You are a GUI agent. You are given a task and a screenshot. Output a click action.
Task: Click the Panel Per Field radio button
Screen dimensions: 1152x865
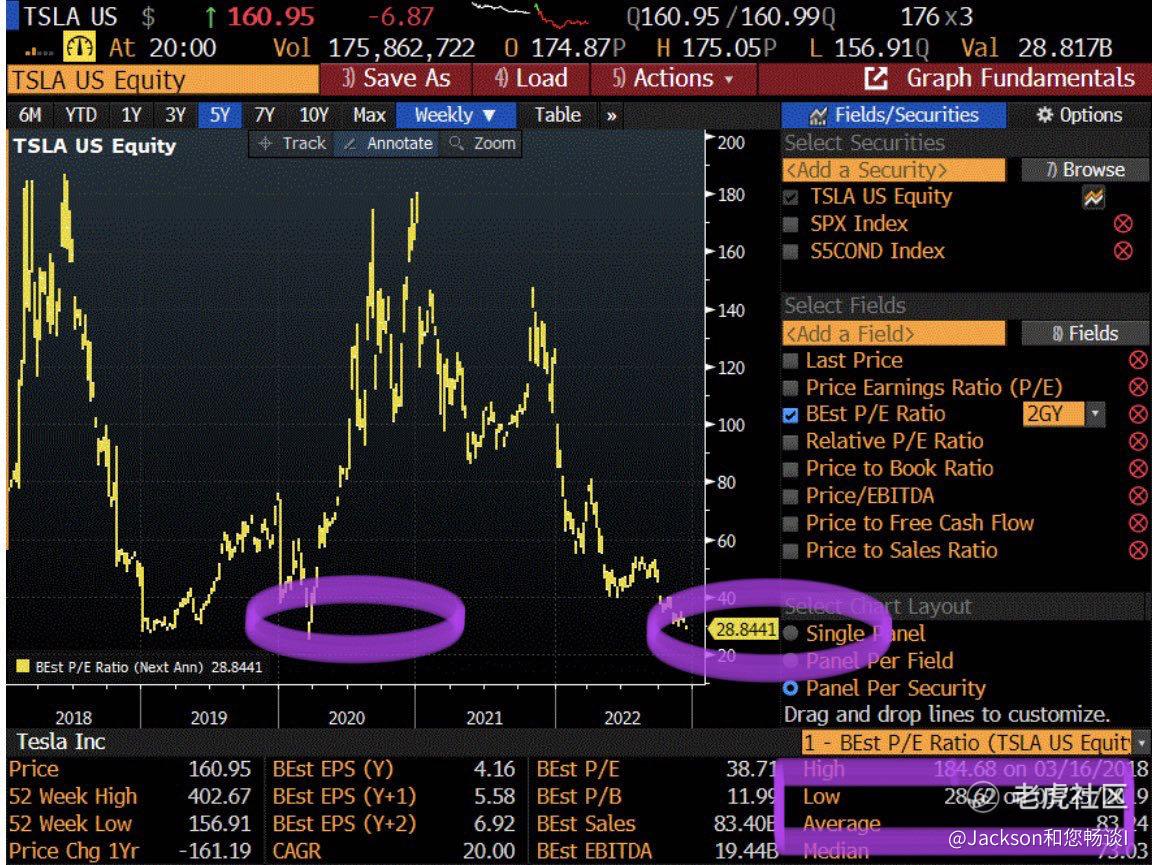(x=791, y=661)
